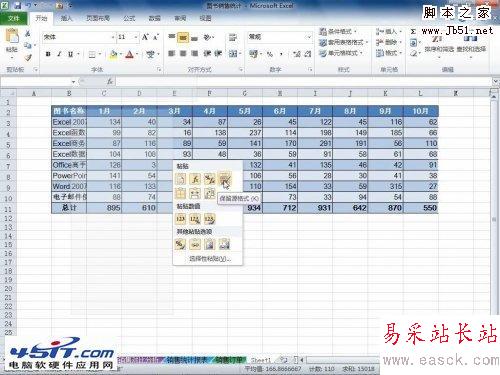Choose Keep Source Formatting paste option
The image size is (500, 375).
click(x=224, y=179)
